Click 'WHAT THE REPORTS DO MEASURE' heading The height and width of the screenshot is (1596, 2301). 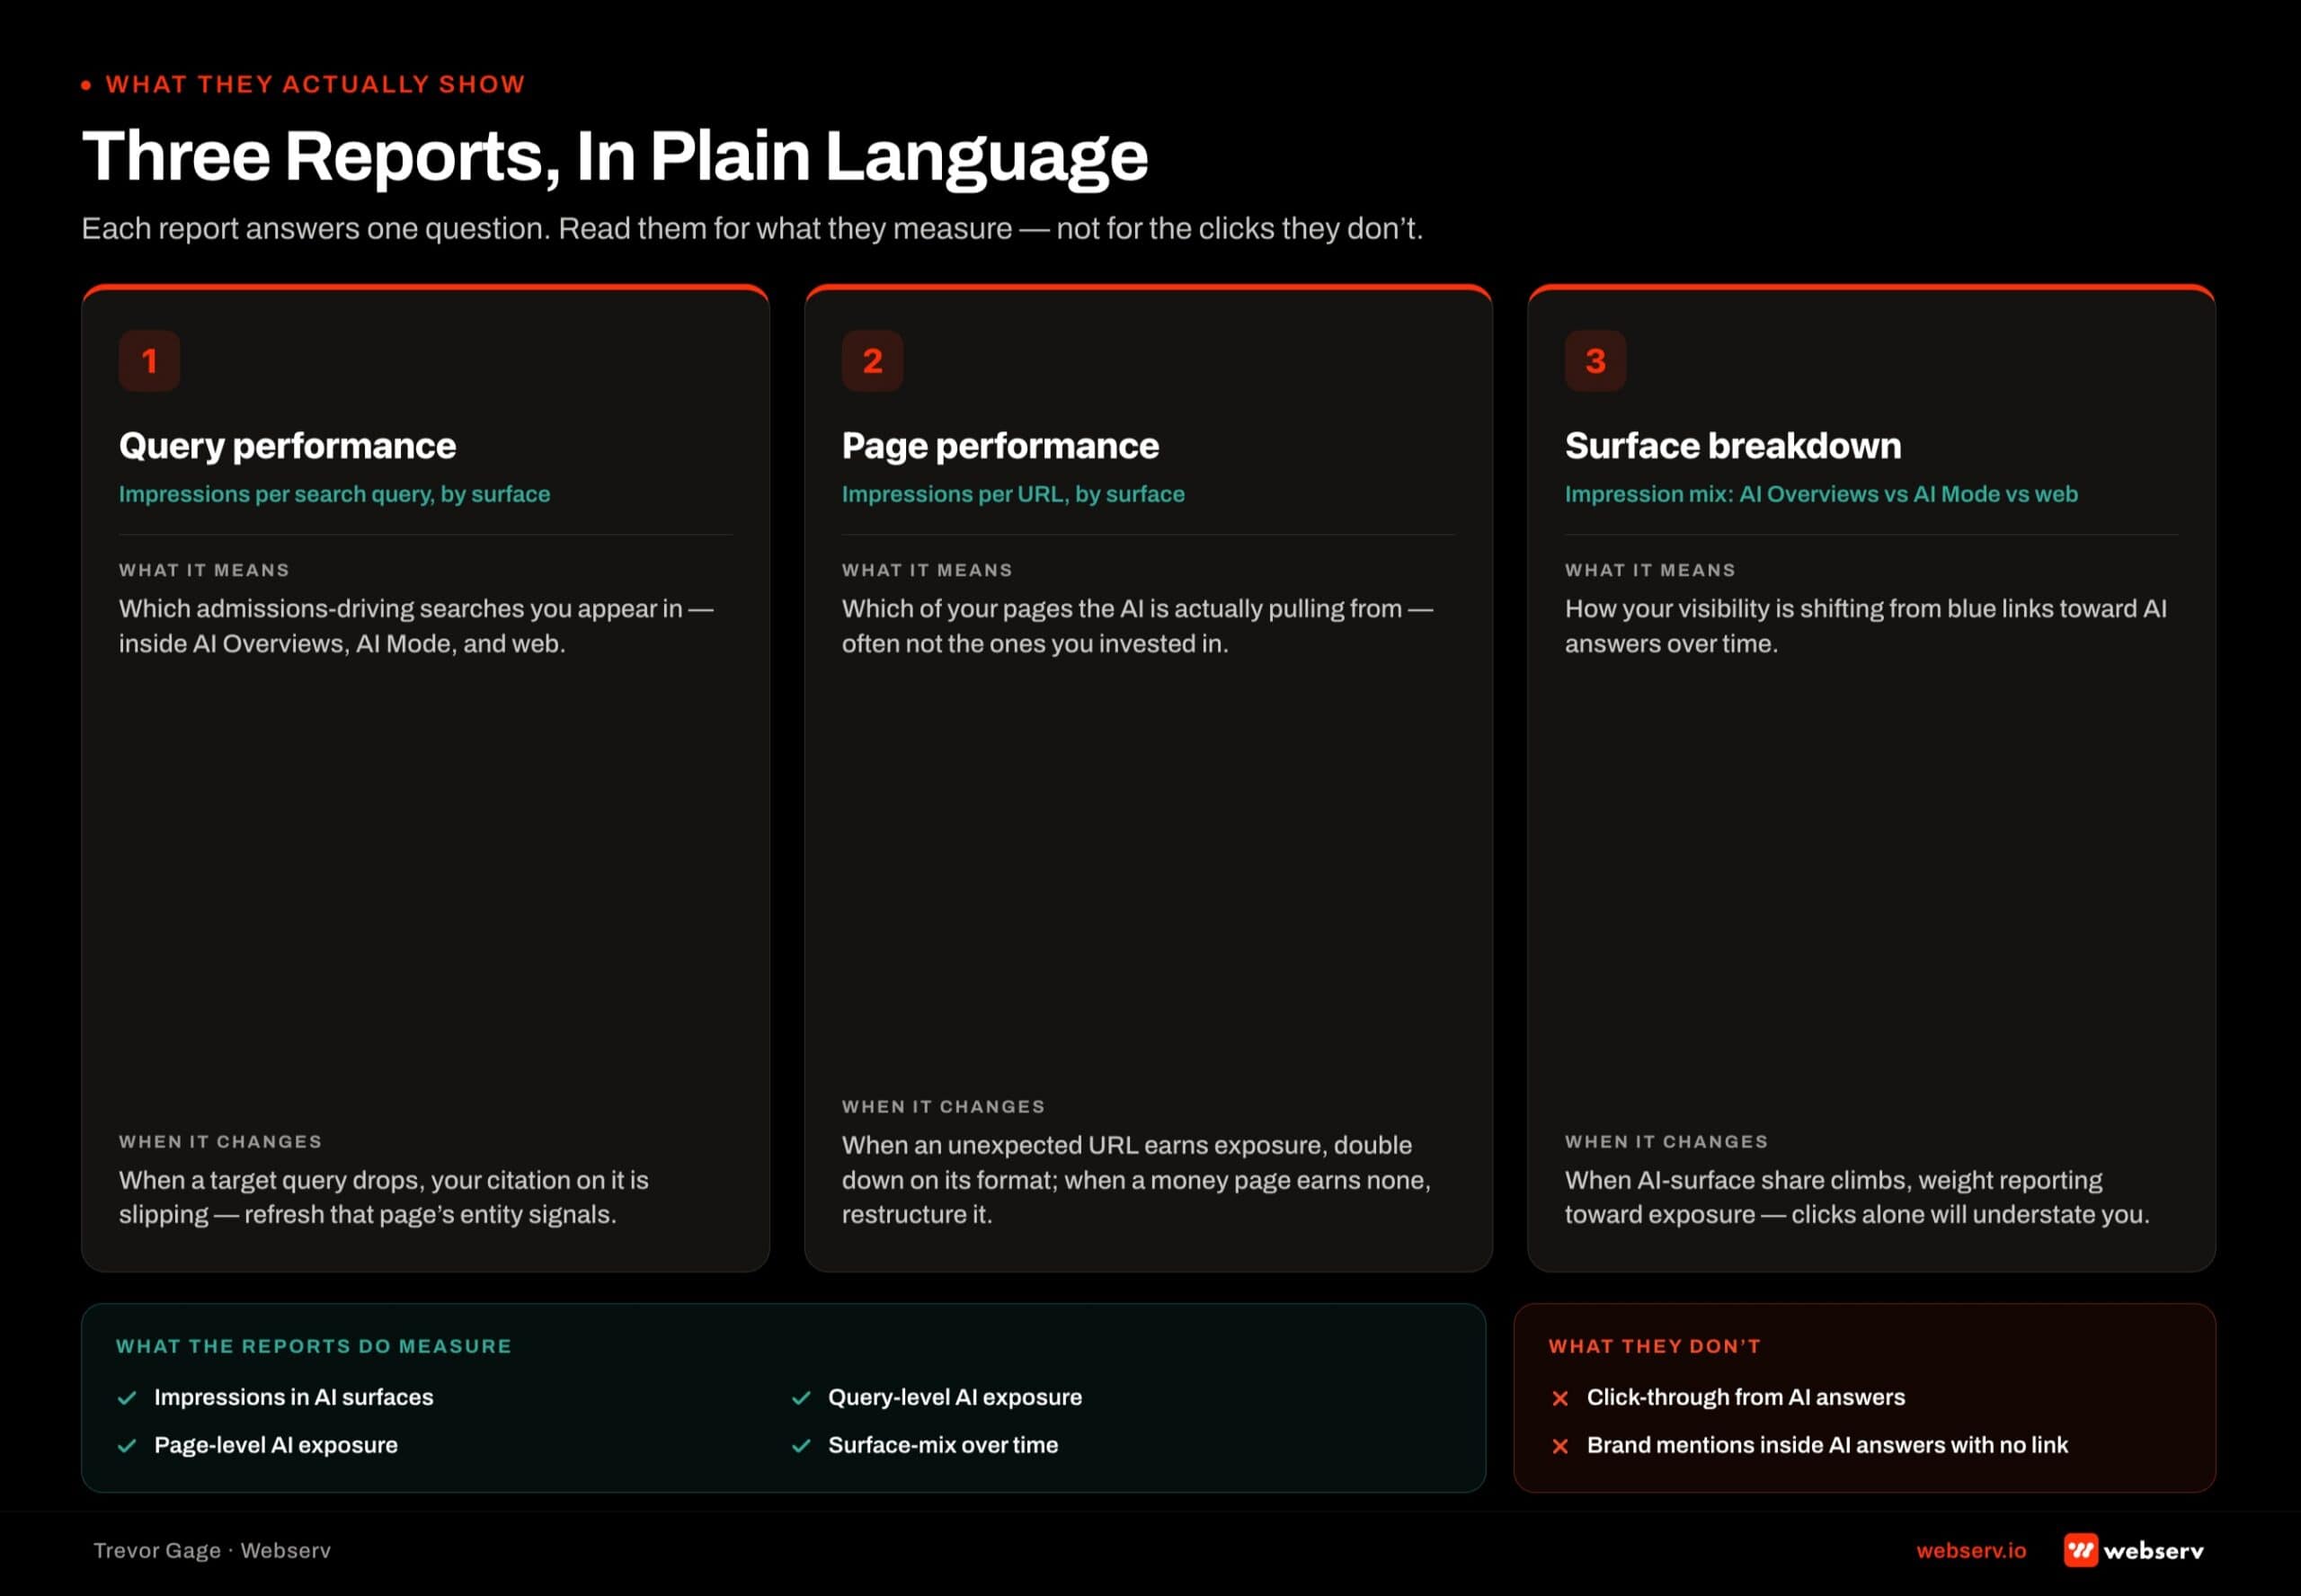[314, 1347]
